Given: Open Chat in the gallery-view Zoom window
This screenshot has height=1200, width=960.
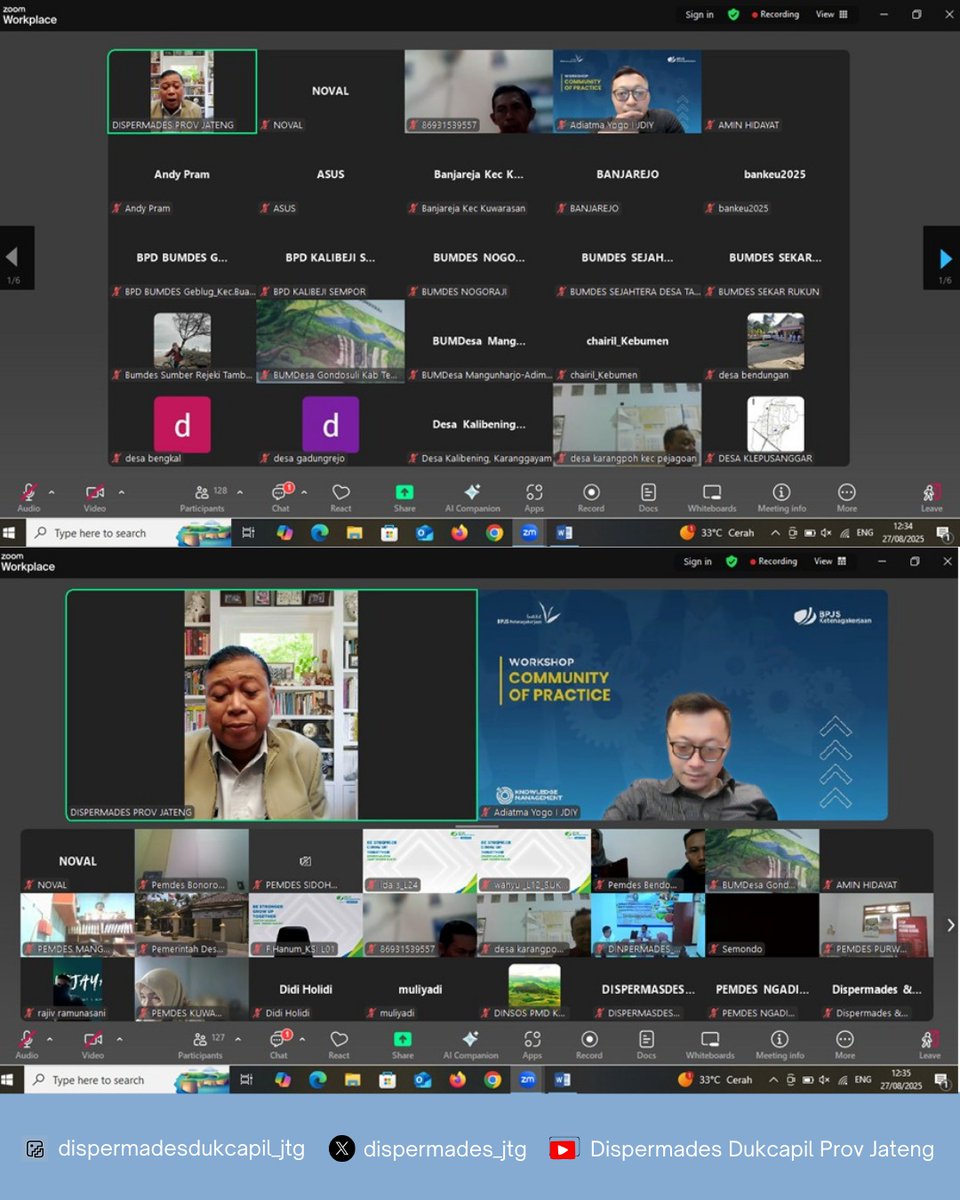Looking at the screenshot, I should point(281,497).
